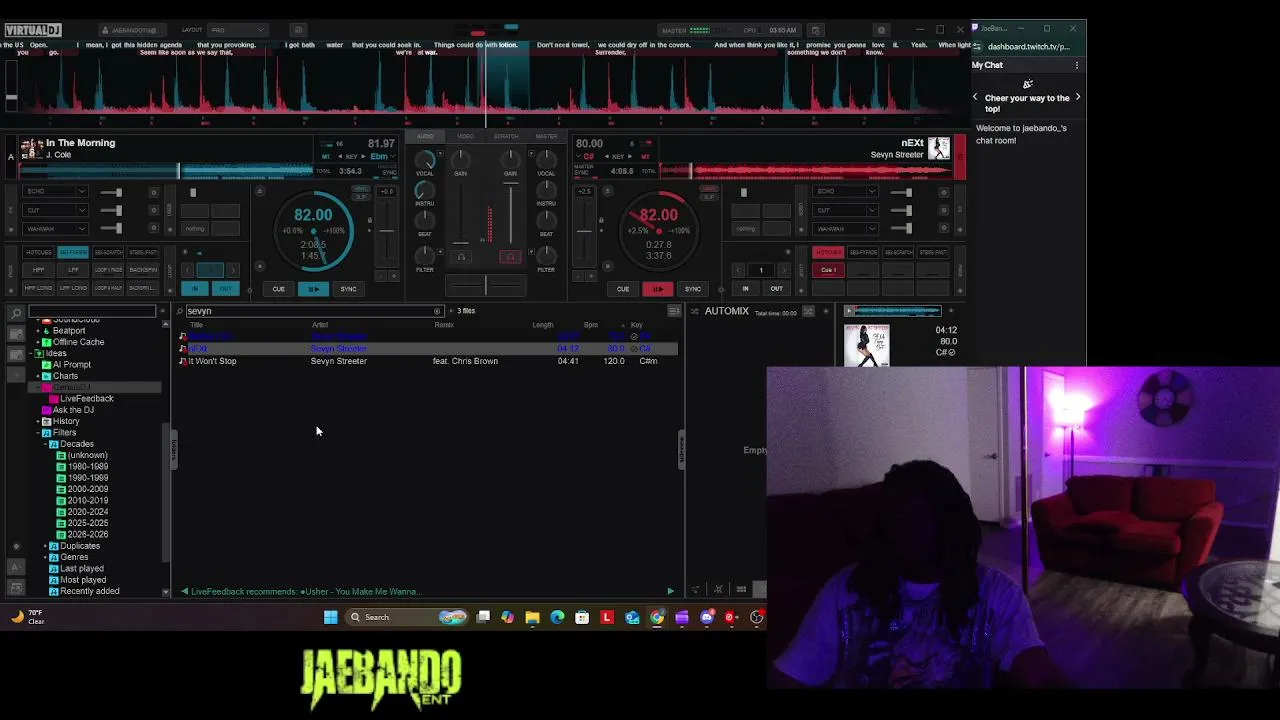The height and width of the screenshot is (720, 1280).
Task: Open the Beatport folder in the tree
Action: click(69, 331)
